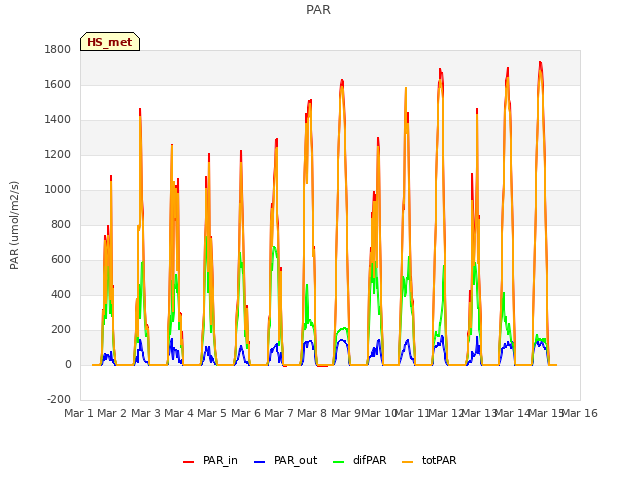
Task: Click the Mar 8 peak near 1630
Action: pyautogui.click(x=342, y=80)
